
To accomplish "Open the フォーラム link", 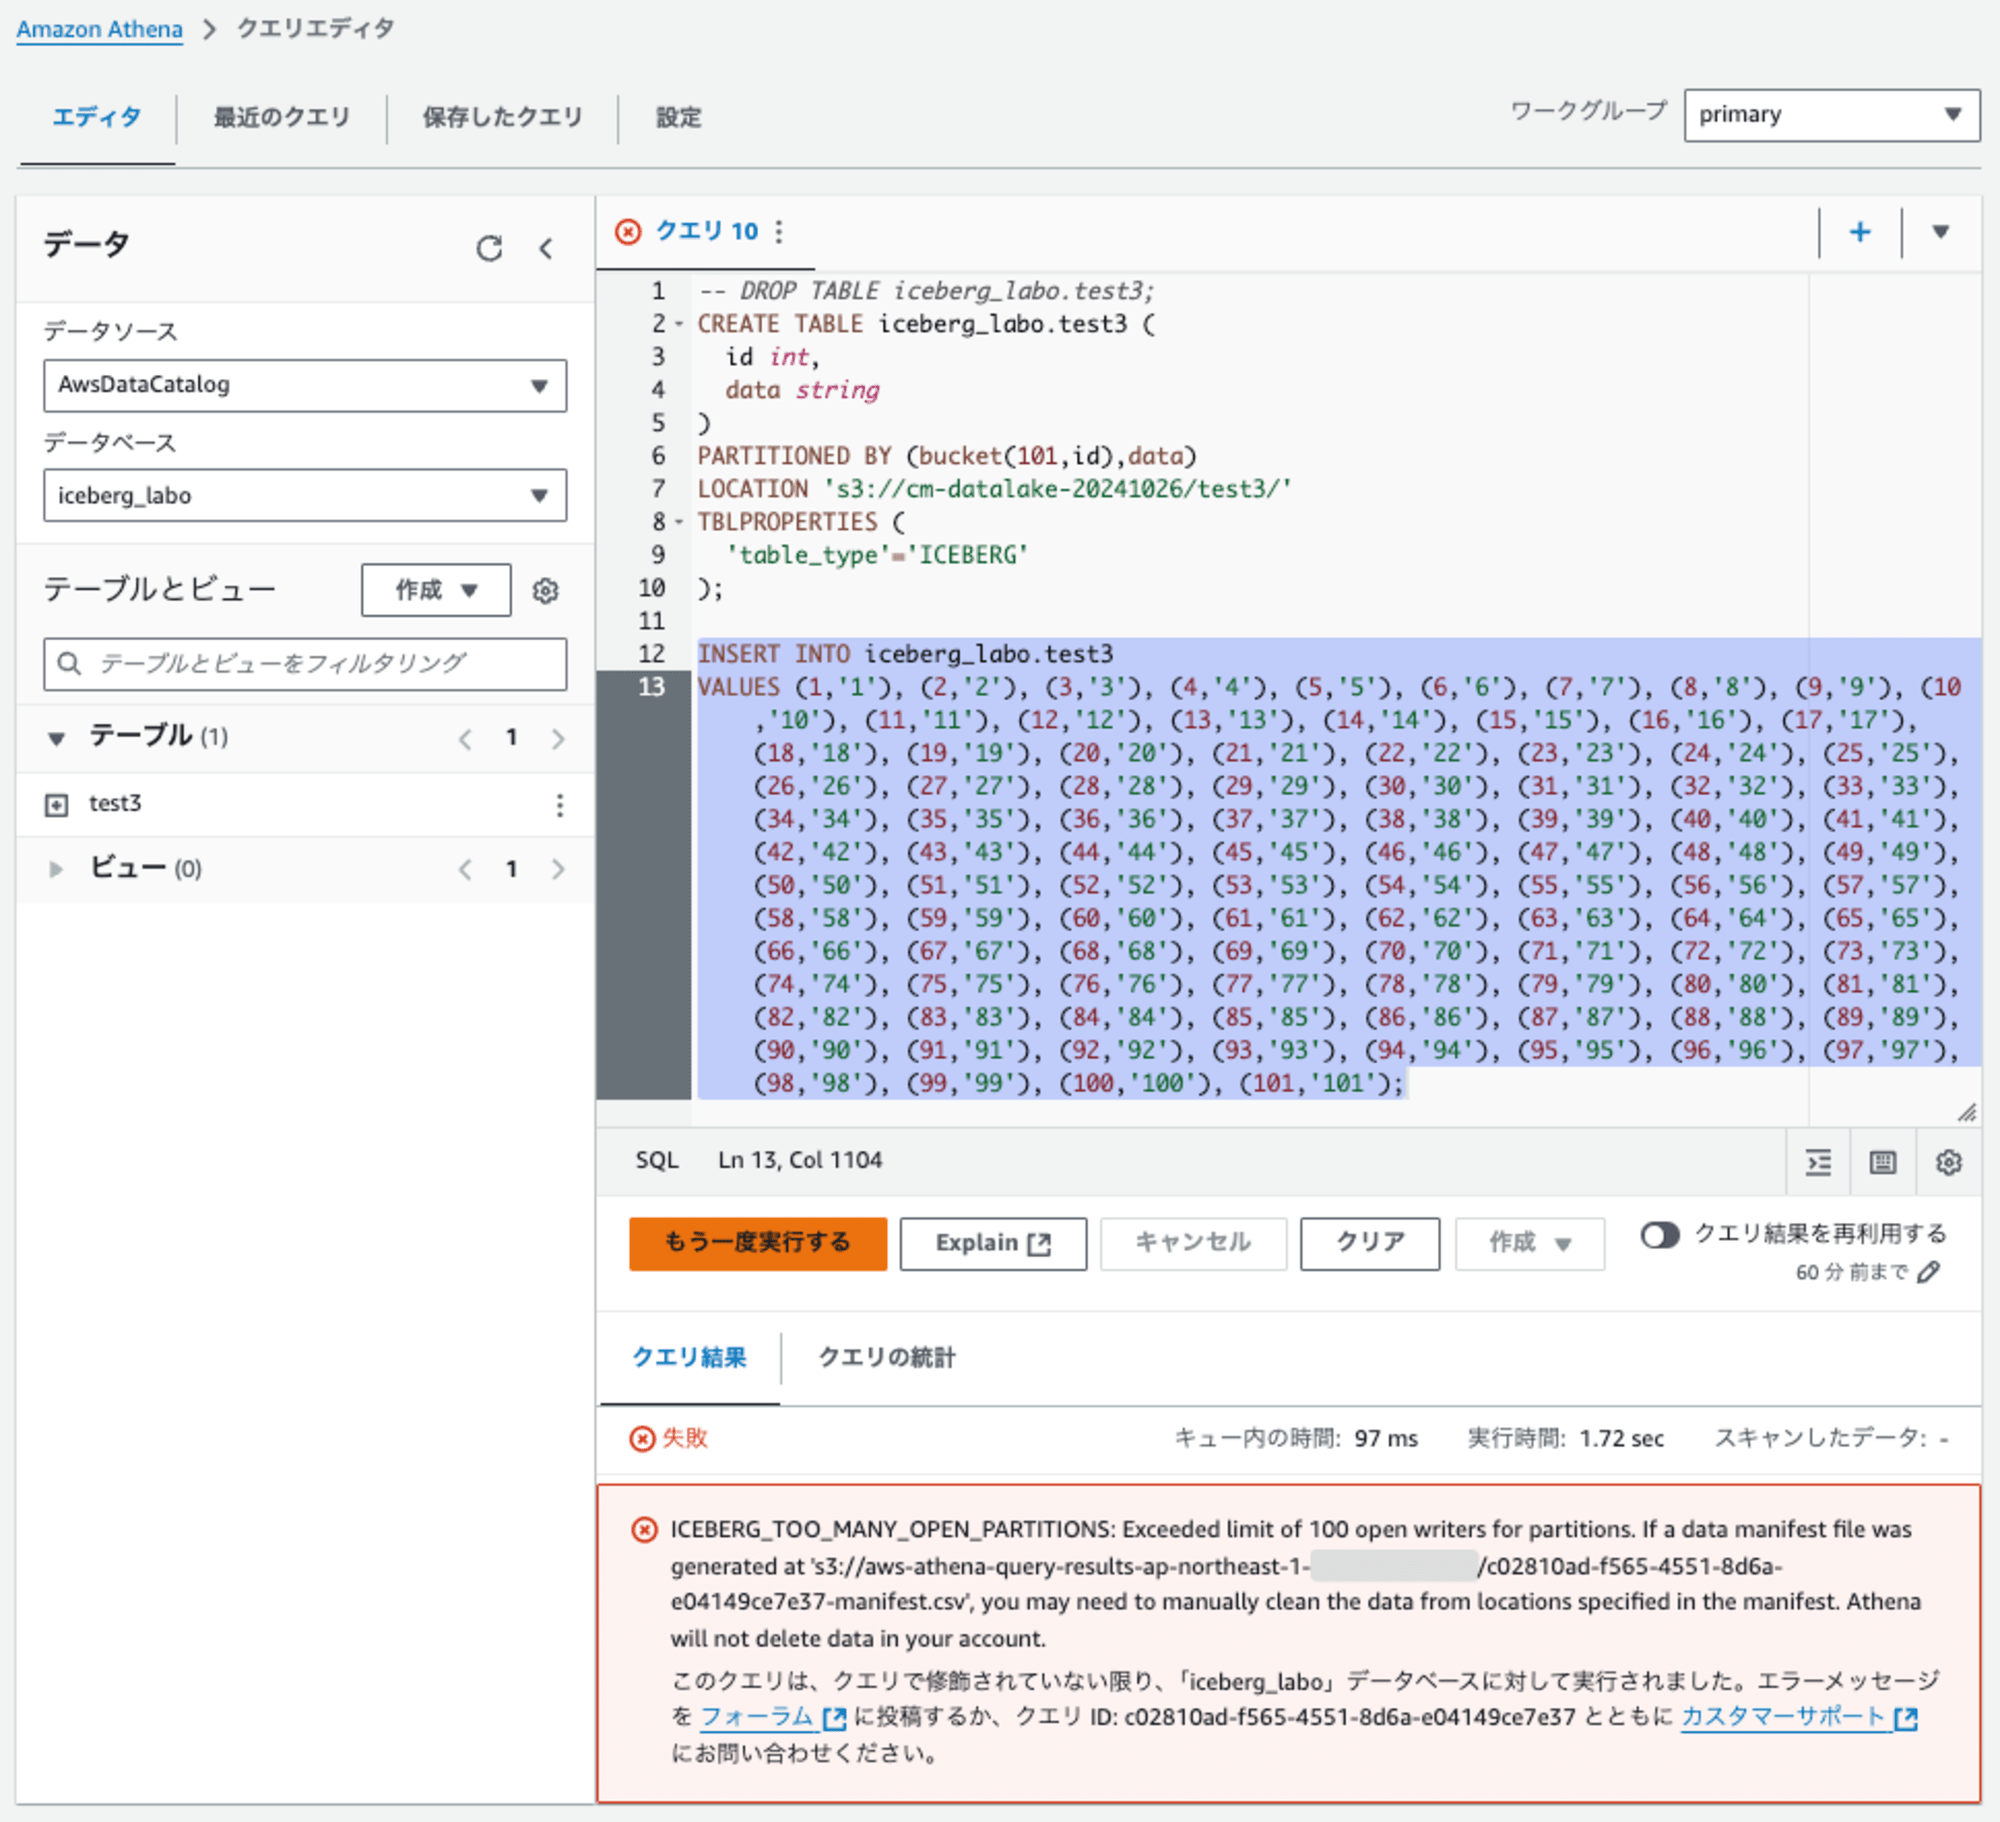I will 773,1718.
